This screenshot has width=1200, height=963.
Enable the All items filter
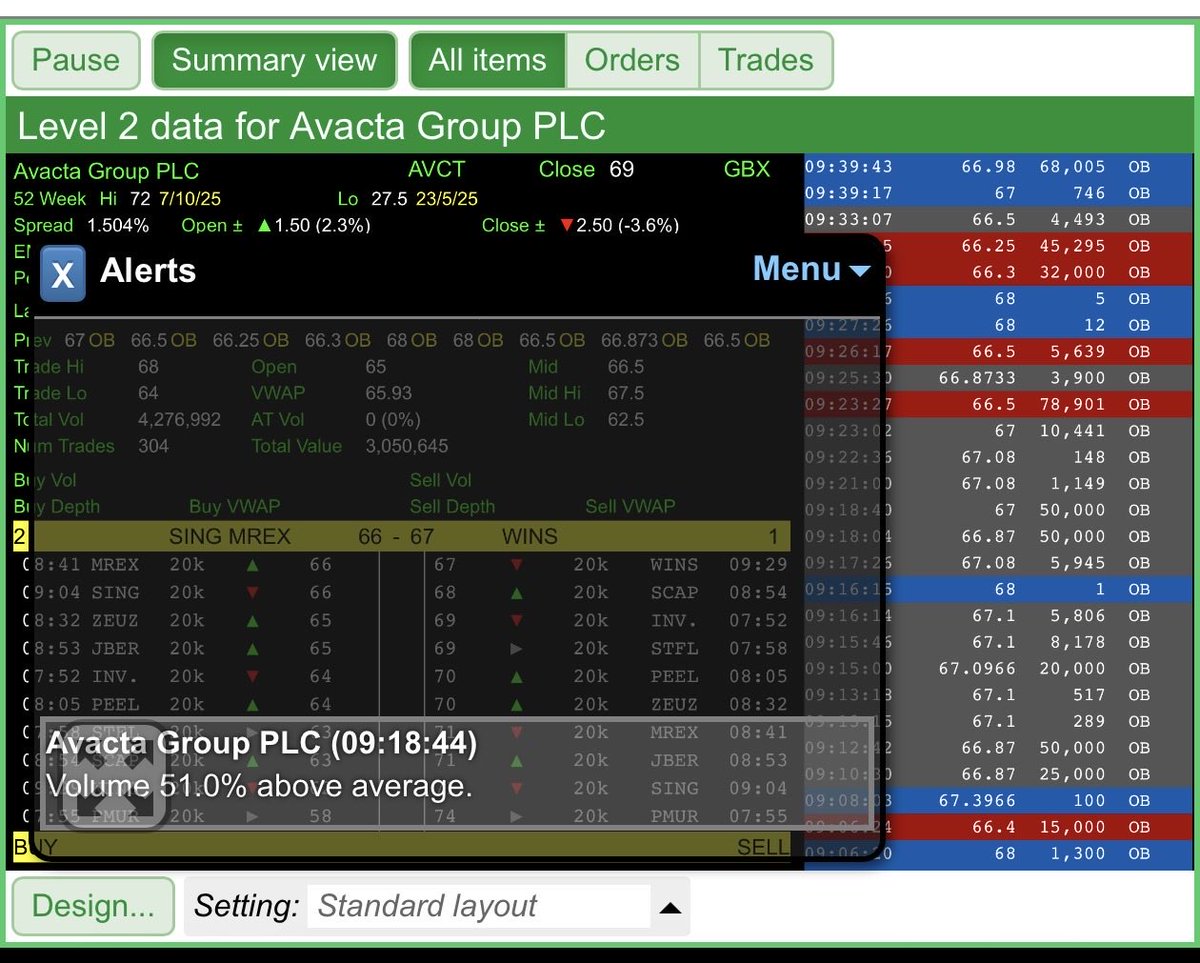point(487,60)
